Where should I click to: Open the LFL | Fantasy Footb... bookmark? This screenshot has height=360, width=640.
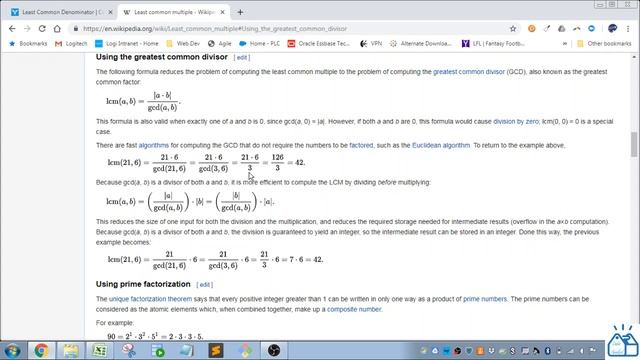tap(493, 44)
